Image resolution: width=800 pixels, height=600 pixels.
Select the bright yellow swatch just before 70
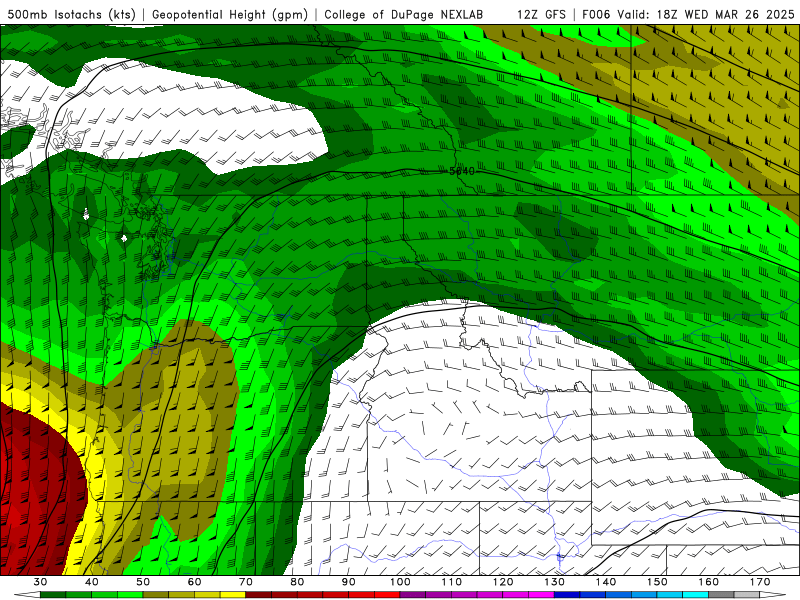[233, 595]
